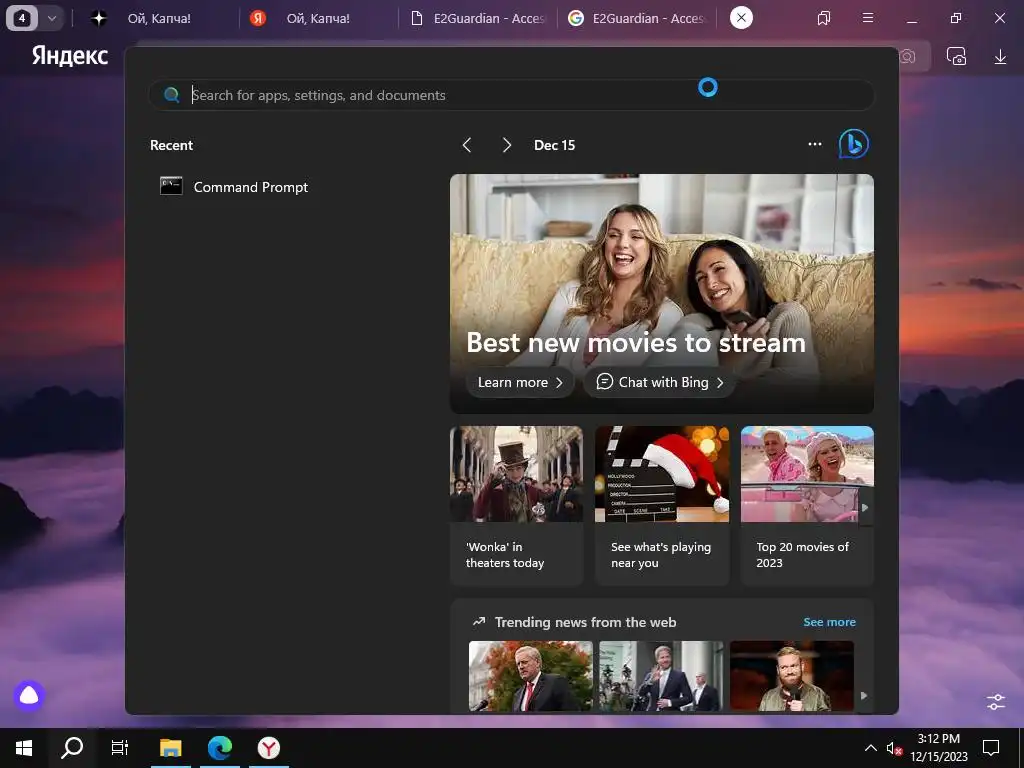This screenshot has width=1024, height=768.
Task: Advance trending news with the small arrow
Action: (864, 696)
